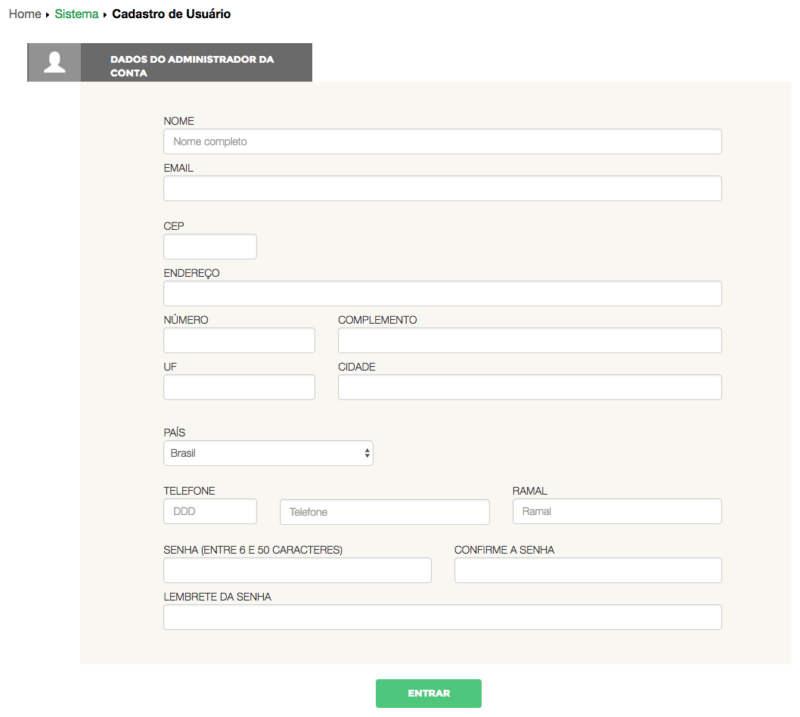
Task: Focus the ENDEREÇO address field
Action: pos(442,293)
